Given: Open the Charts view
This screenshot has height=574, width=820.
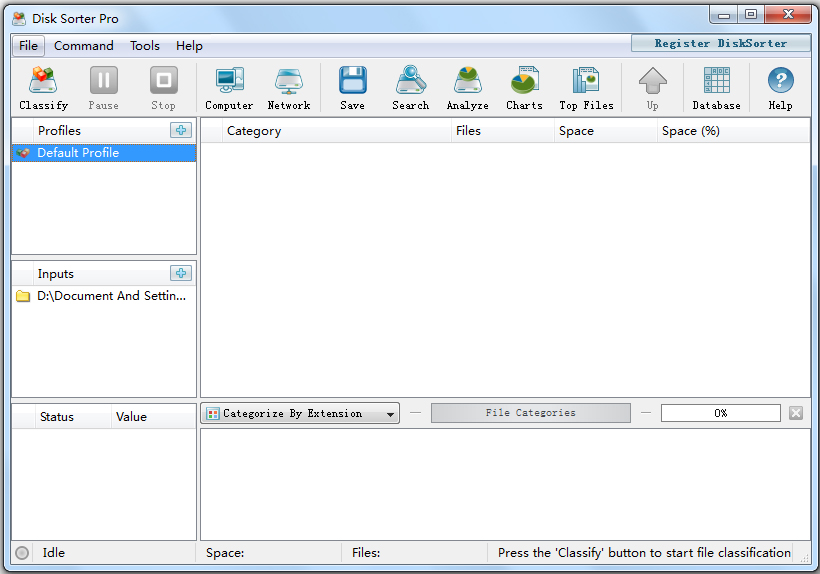Looking at the screenshot, I should point(524,88).
